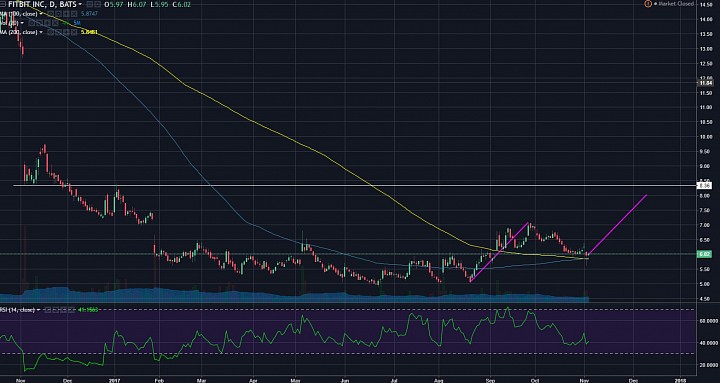Click the 8.36 price label on the axis

click(704, 186)
